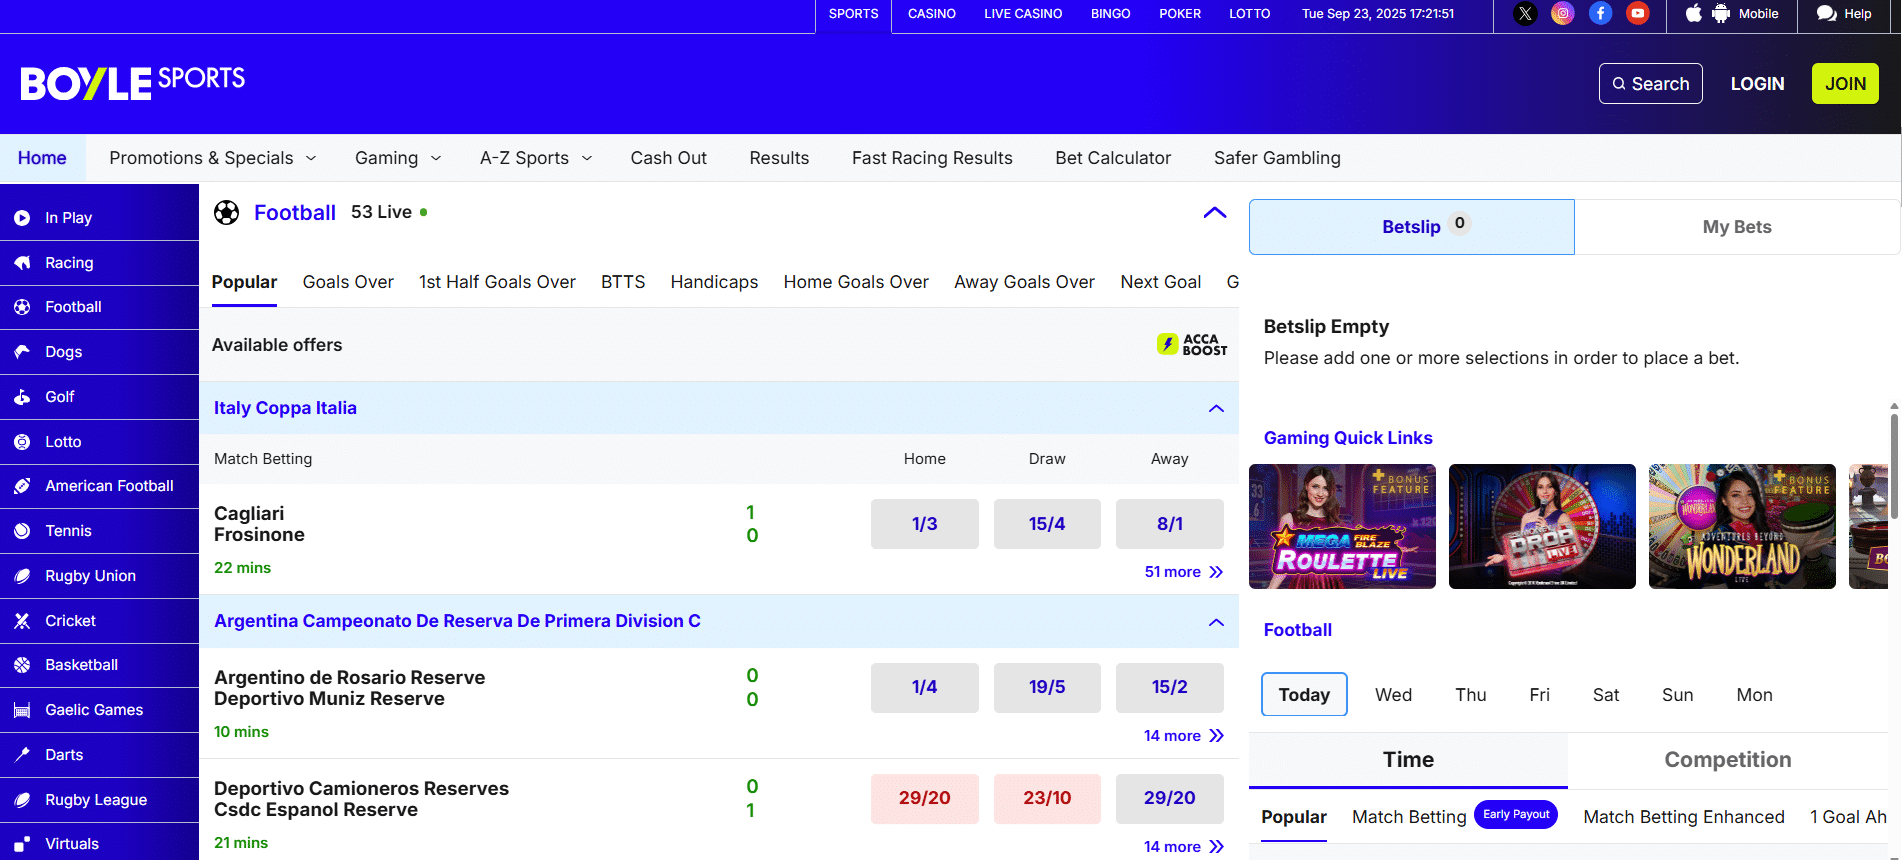Click the LOGIN button

(x=1757, y=84)
